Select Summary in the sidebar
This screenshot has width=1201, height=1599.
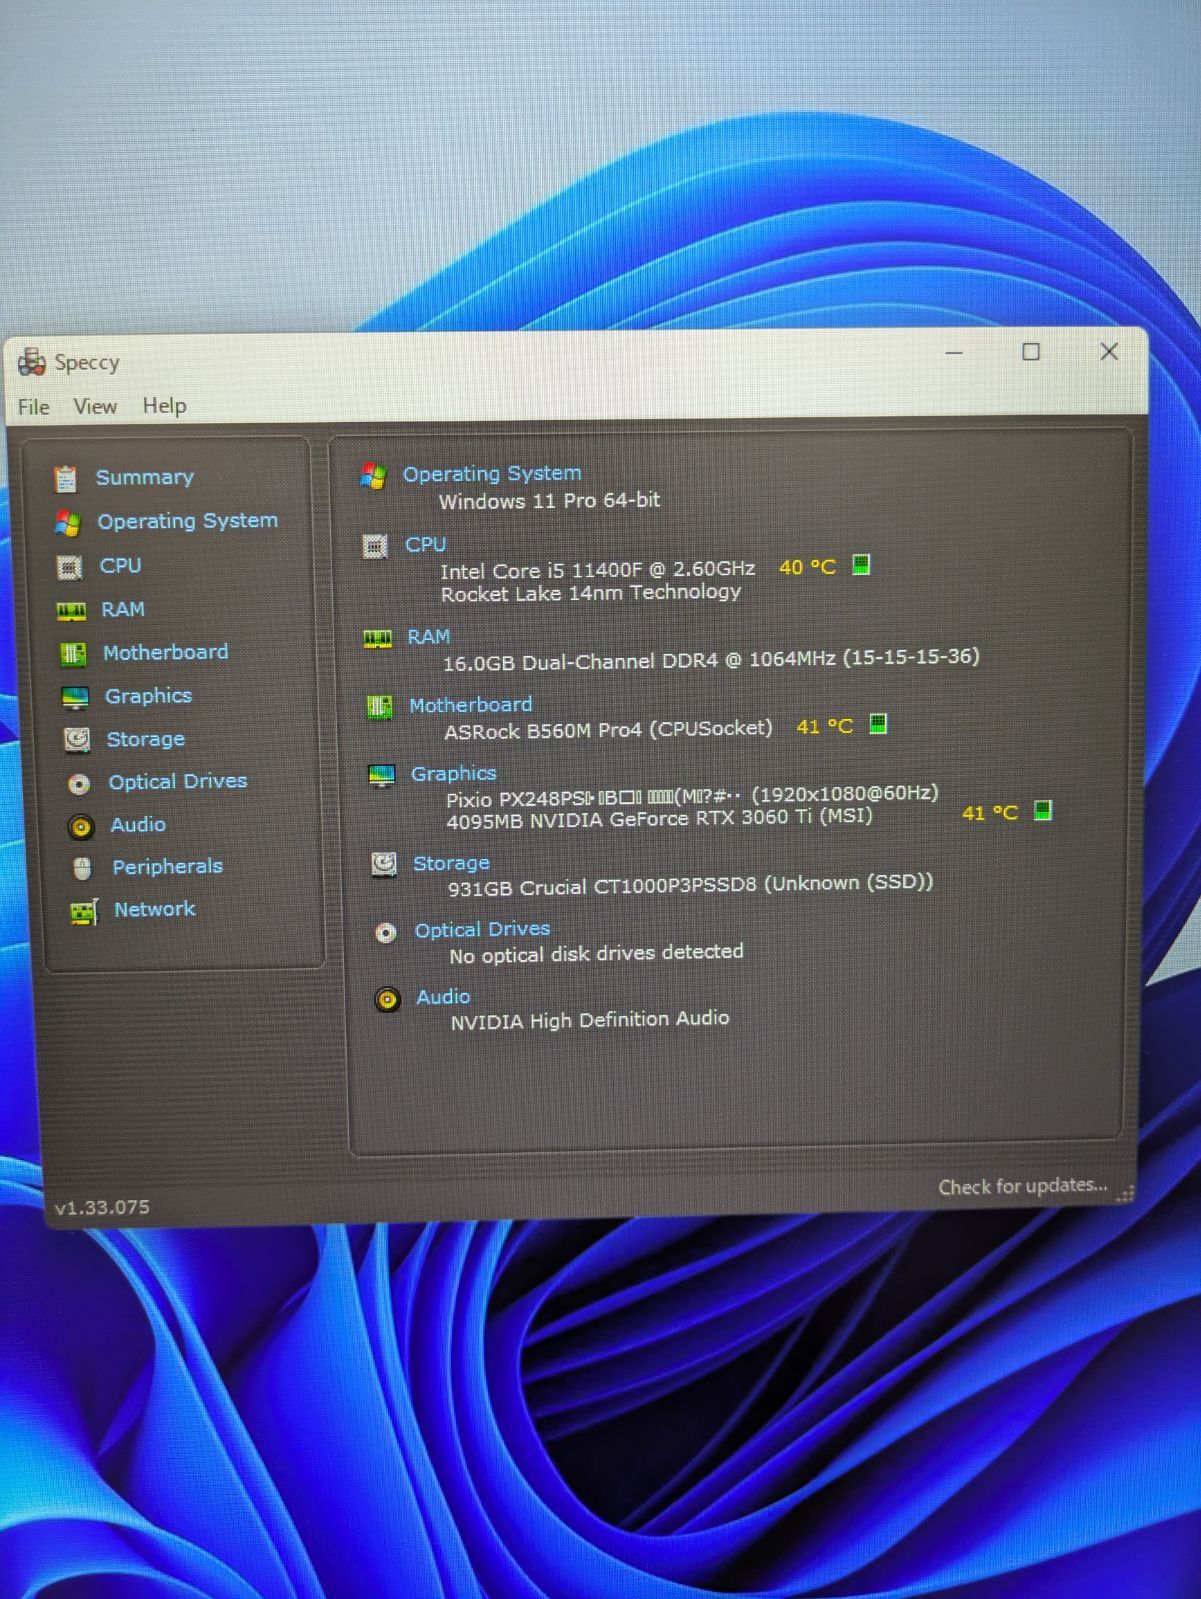click(x=145, y=477)
